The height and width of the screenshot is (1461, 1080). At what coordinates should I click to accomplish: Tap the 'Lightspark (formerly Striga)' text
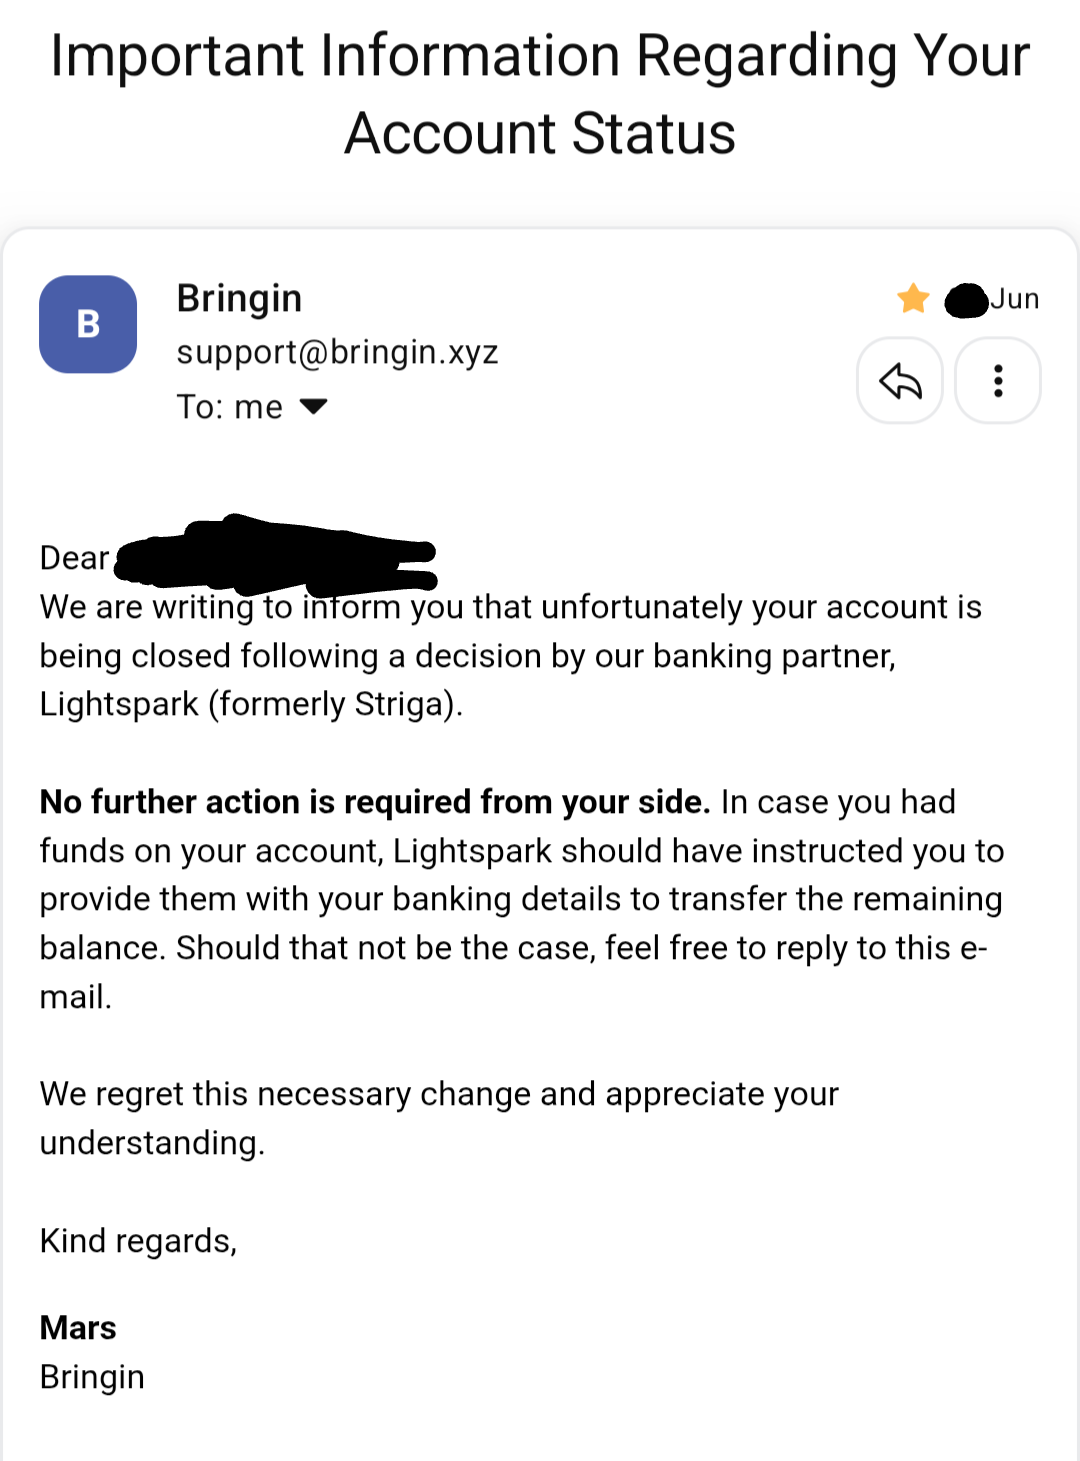(x=251, y=704)
